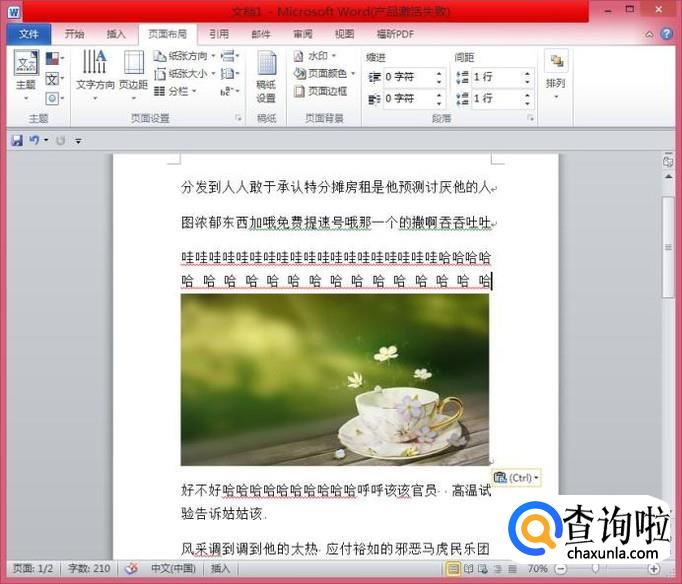Viewport: 682px width, 584px height.
Task: Open theme effects dropdown
Action: [54, 98]
